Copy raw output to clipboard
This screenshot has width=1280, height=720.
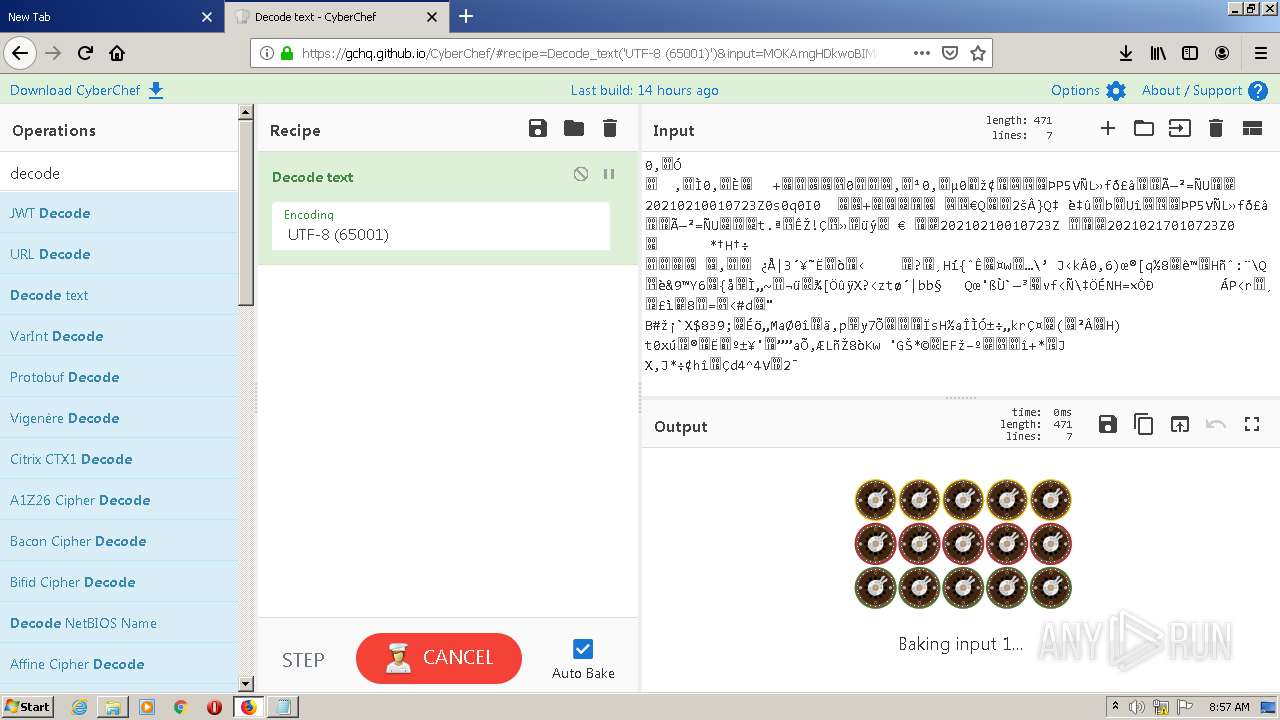(x=1144, y=424)
